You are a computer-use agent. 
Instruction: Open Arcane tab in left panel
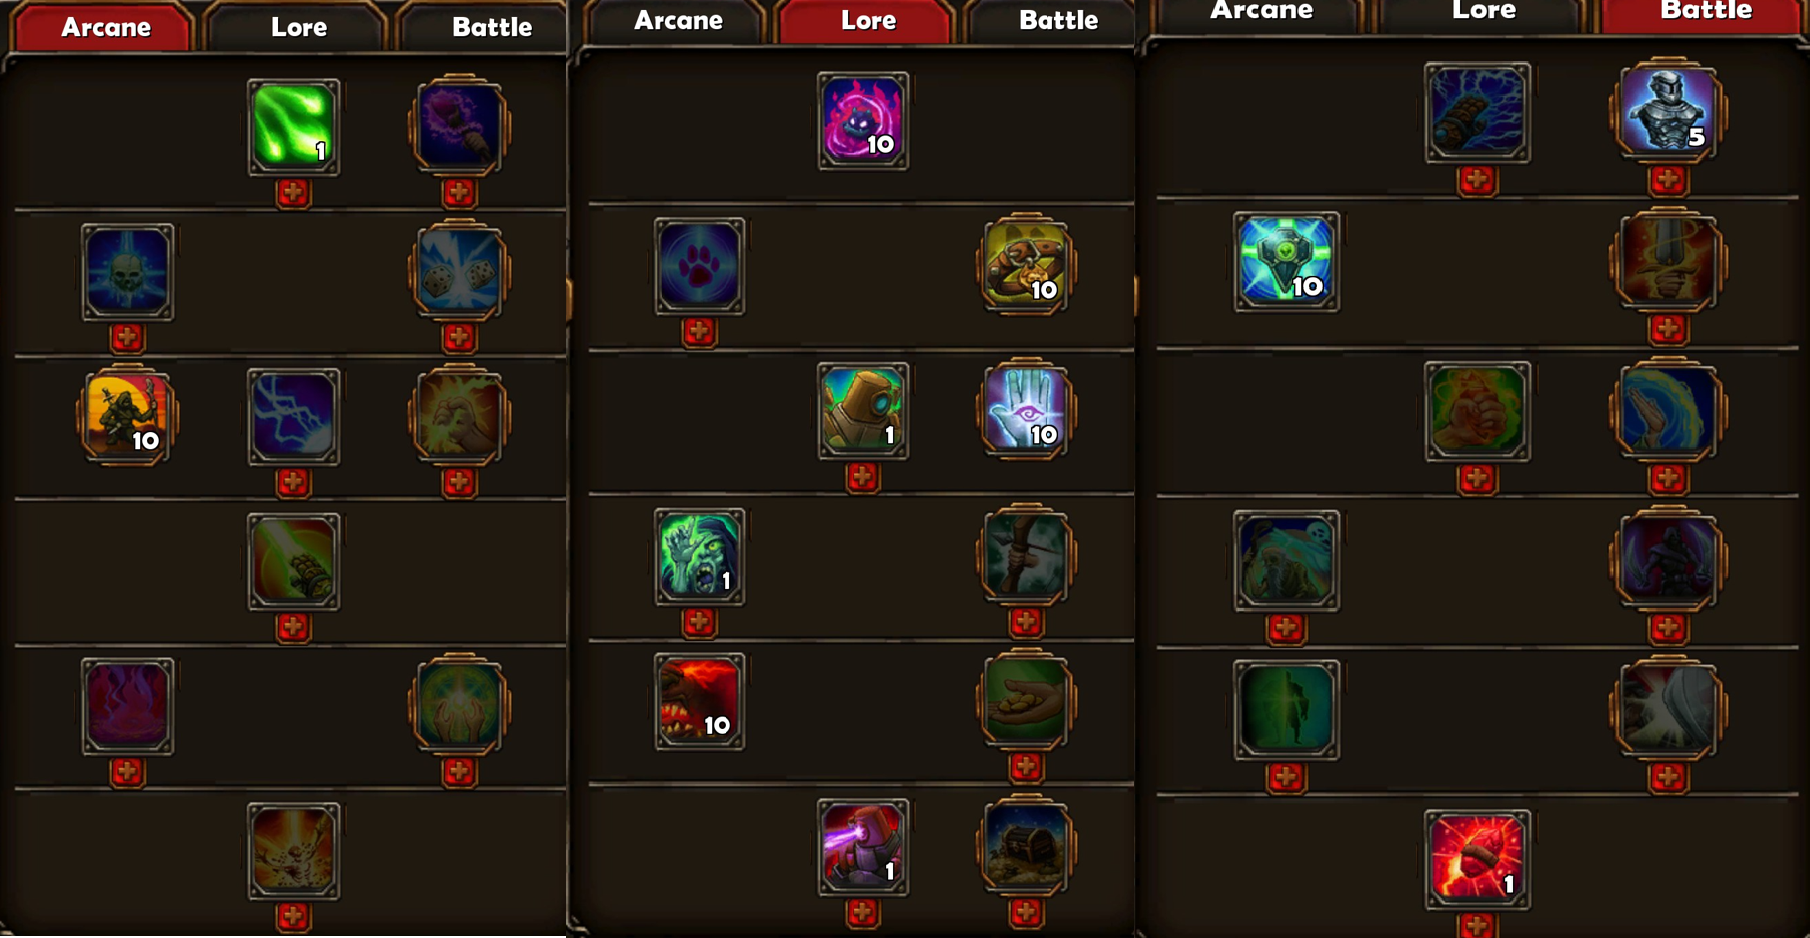point(104,27)
